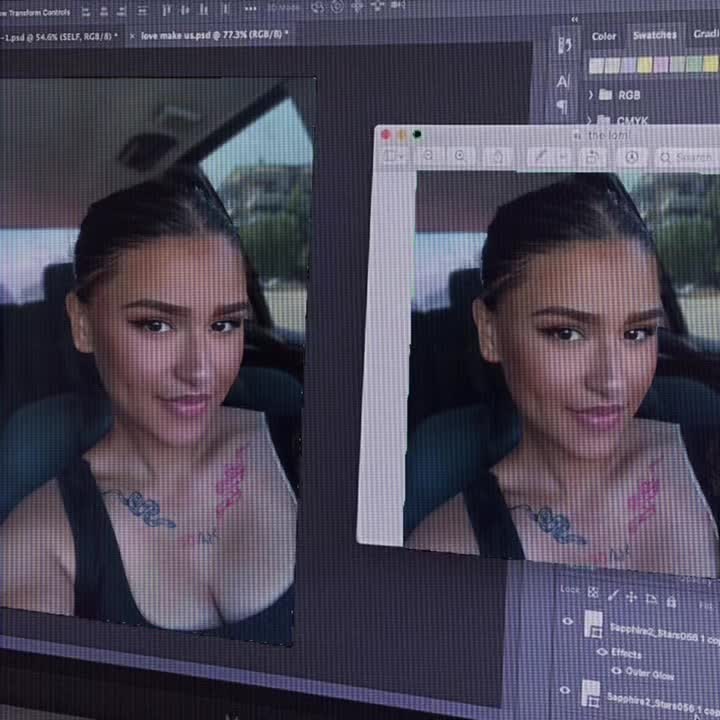Viewport: 720px width, 720px height.
Task: Click Lock transparent pixels icon
Action: pos(593,592)
